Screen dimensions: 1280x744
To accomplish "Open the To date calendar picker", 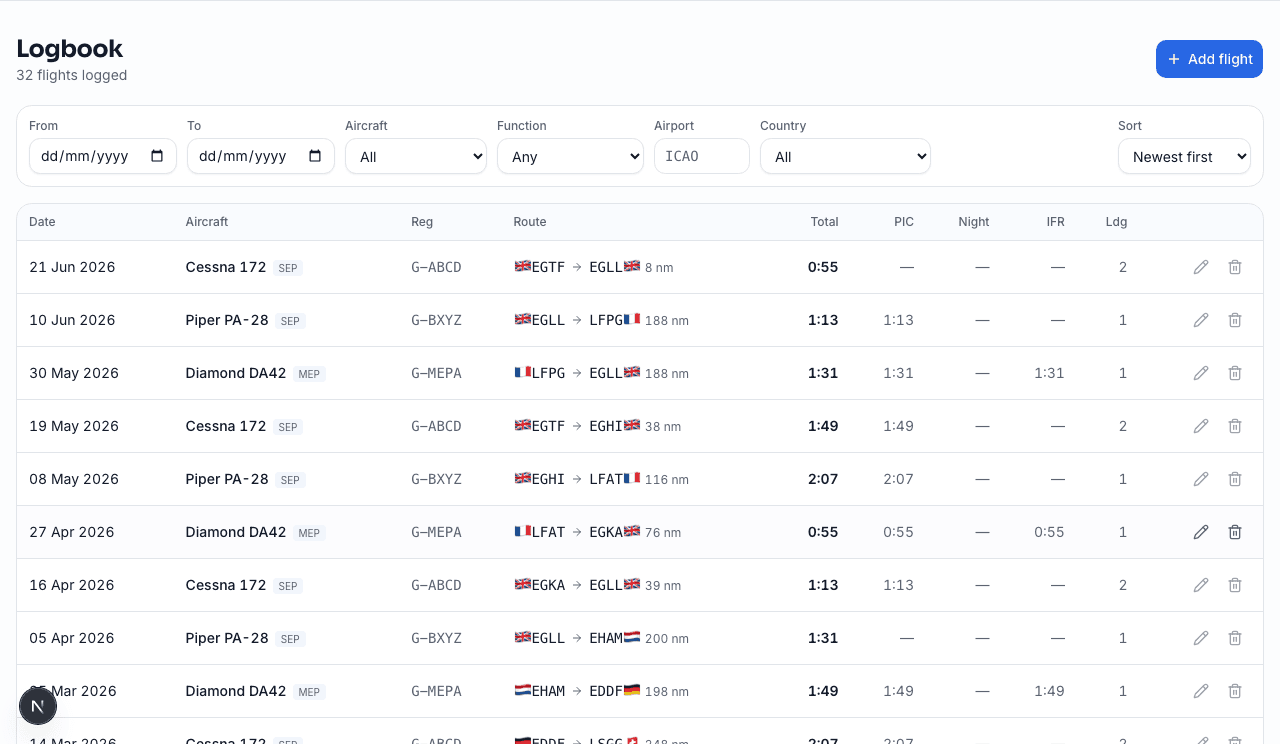I will 315,156.
